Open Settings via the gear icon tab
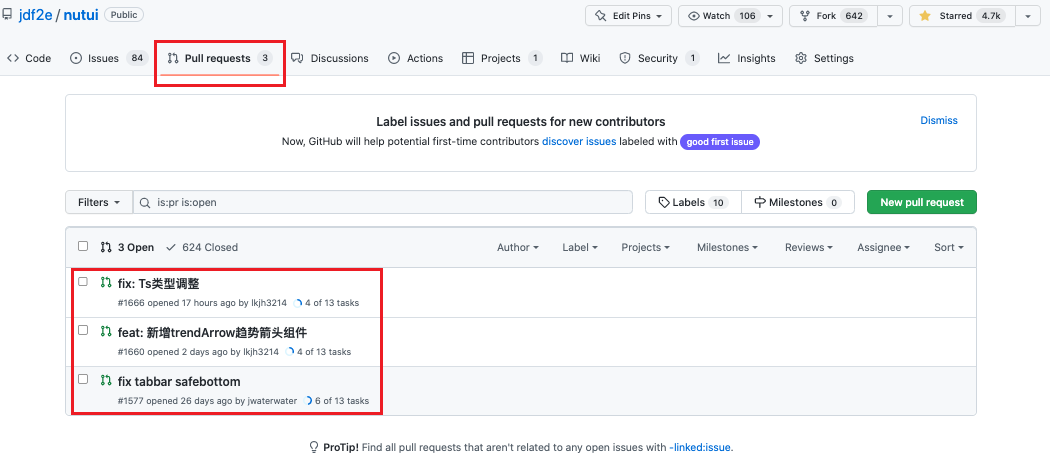The image size is (1050, 460). click(801, 58)
